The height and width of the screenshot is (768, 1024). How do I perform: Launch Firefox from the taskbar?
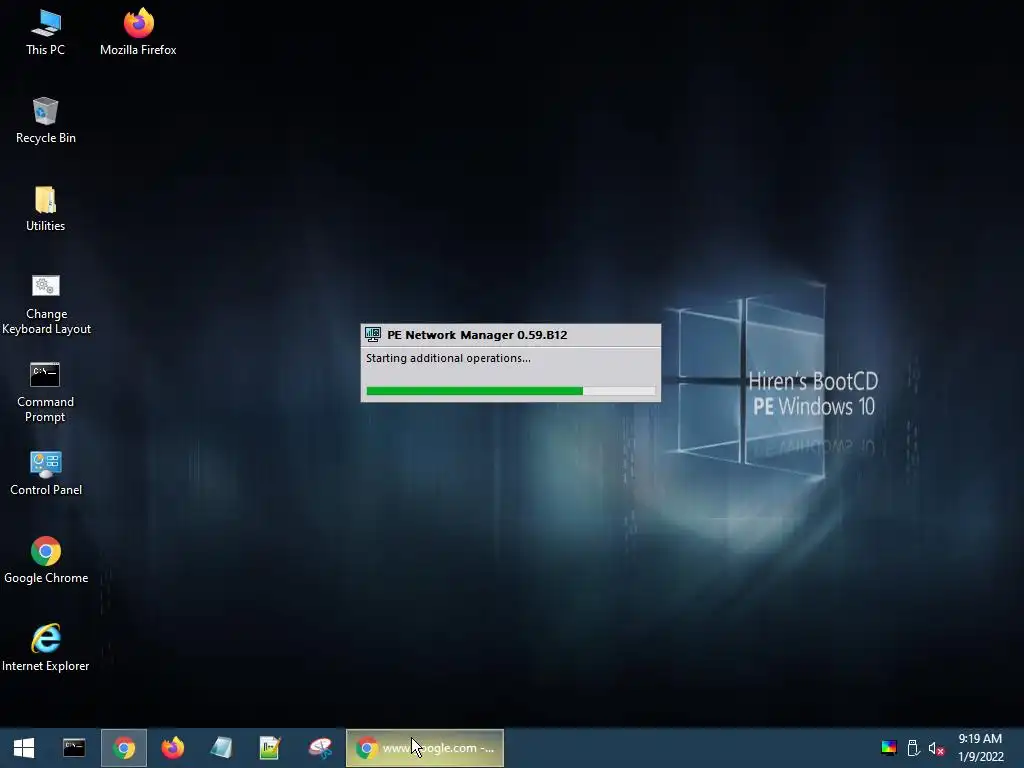coord(172,748)
